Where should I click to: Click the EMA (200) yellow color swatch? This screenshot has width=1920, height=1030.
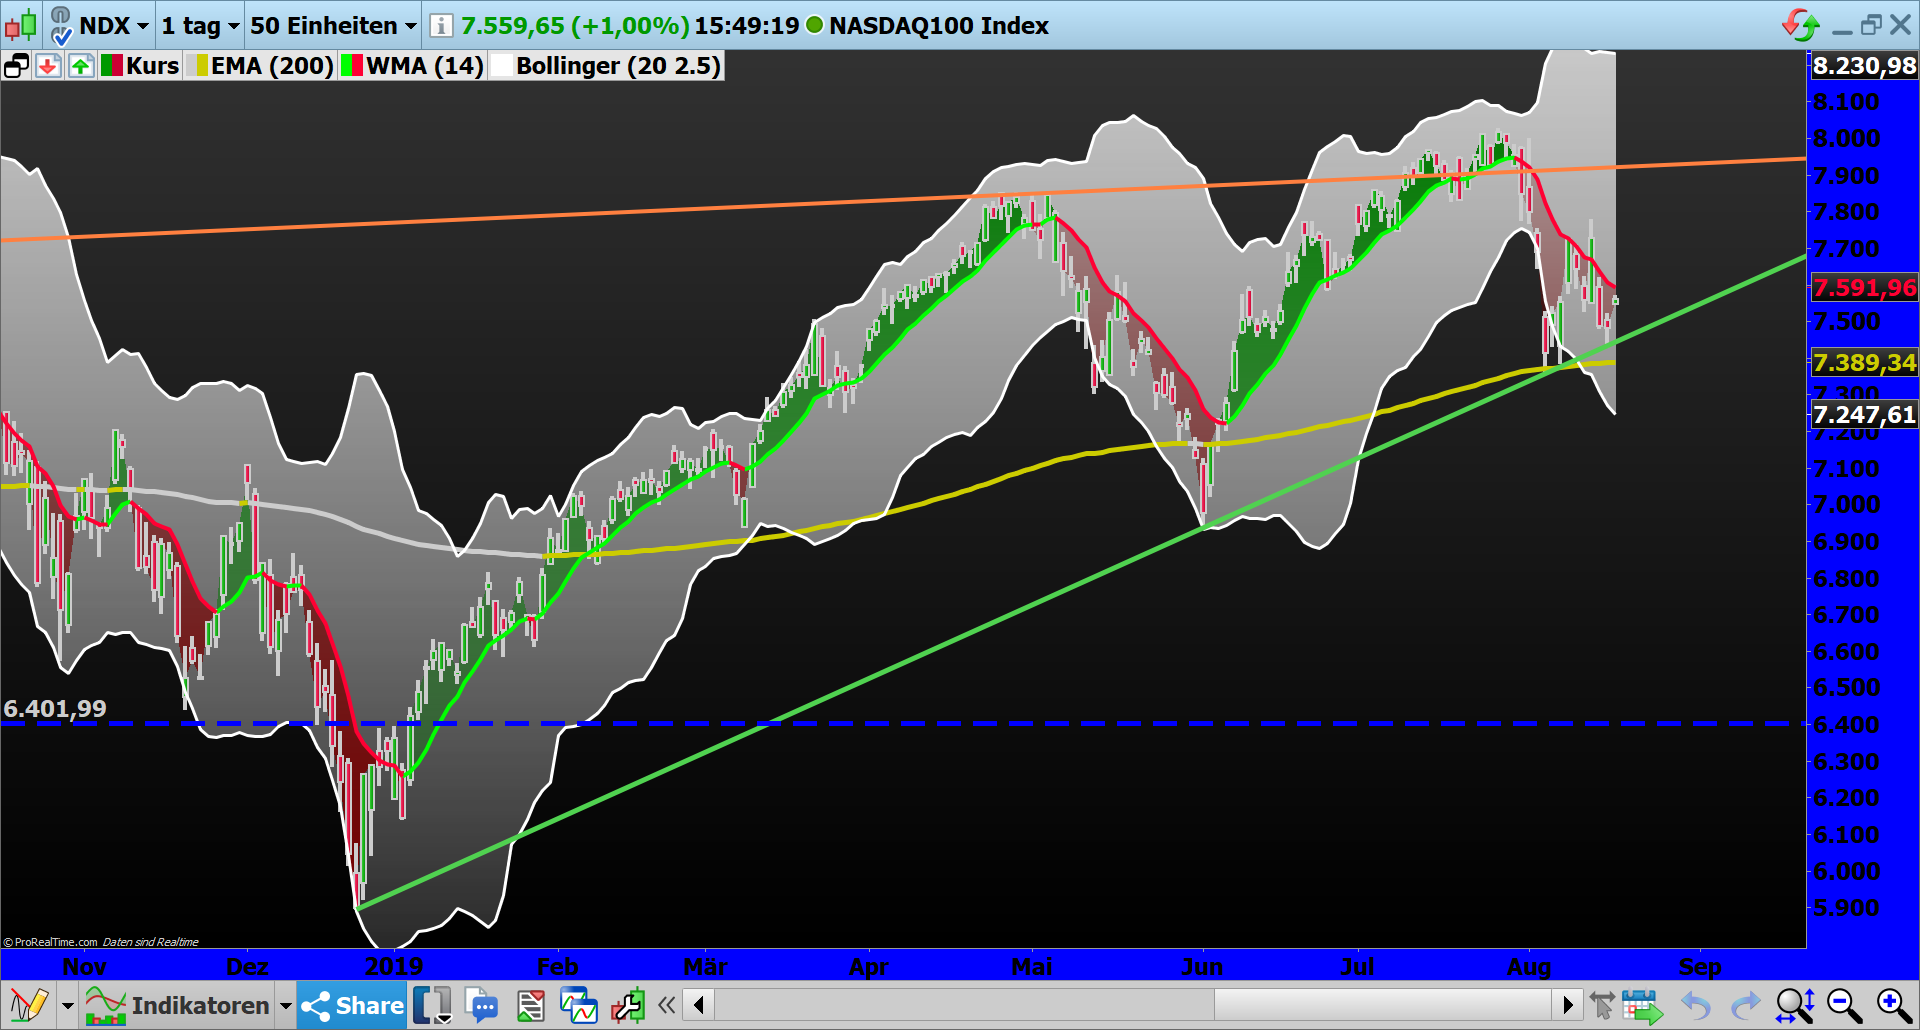[197, 66]
